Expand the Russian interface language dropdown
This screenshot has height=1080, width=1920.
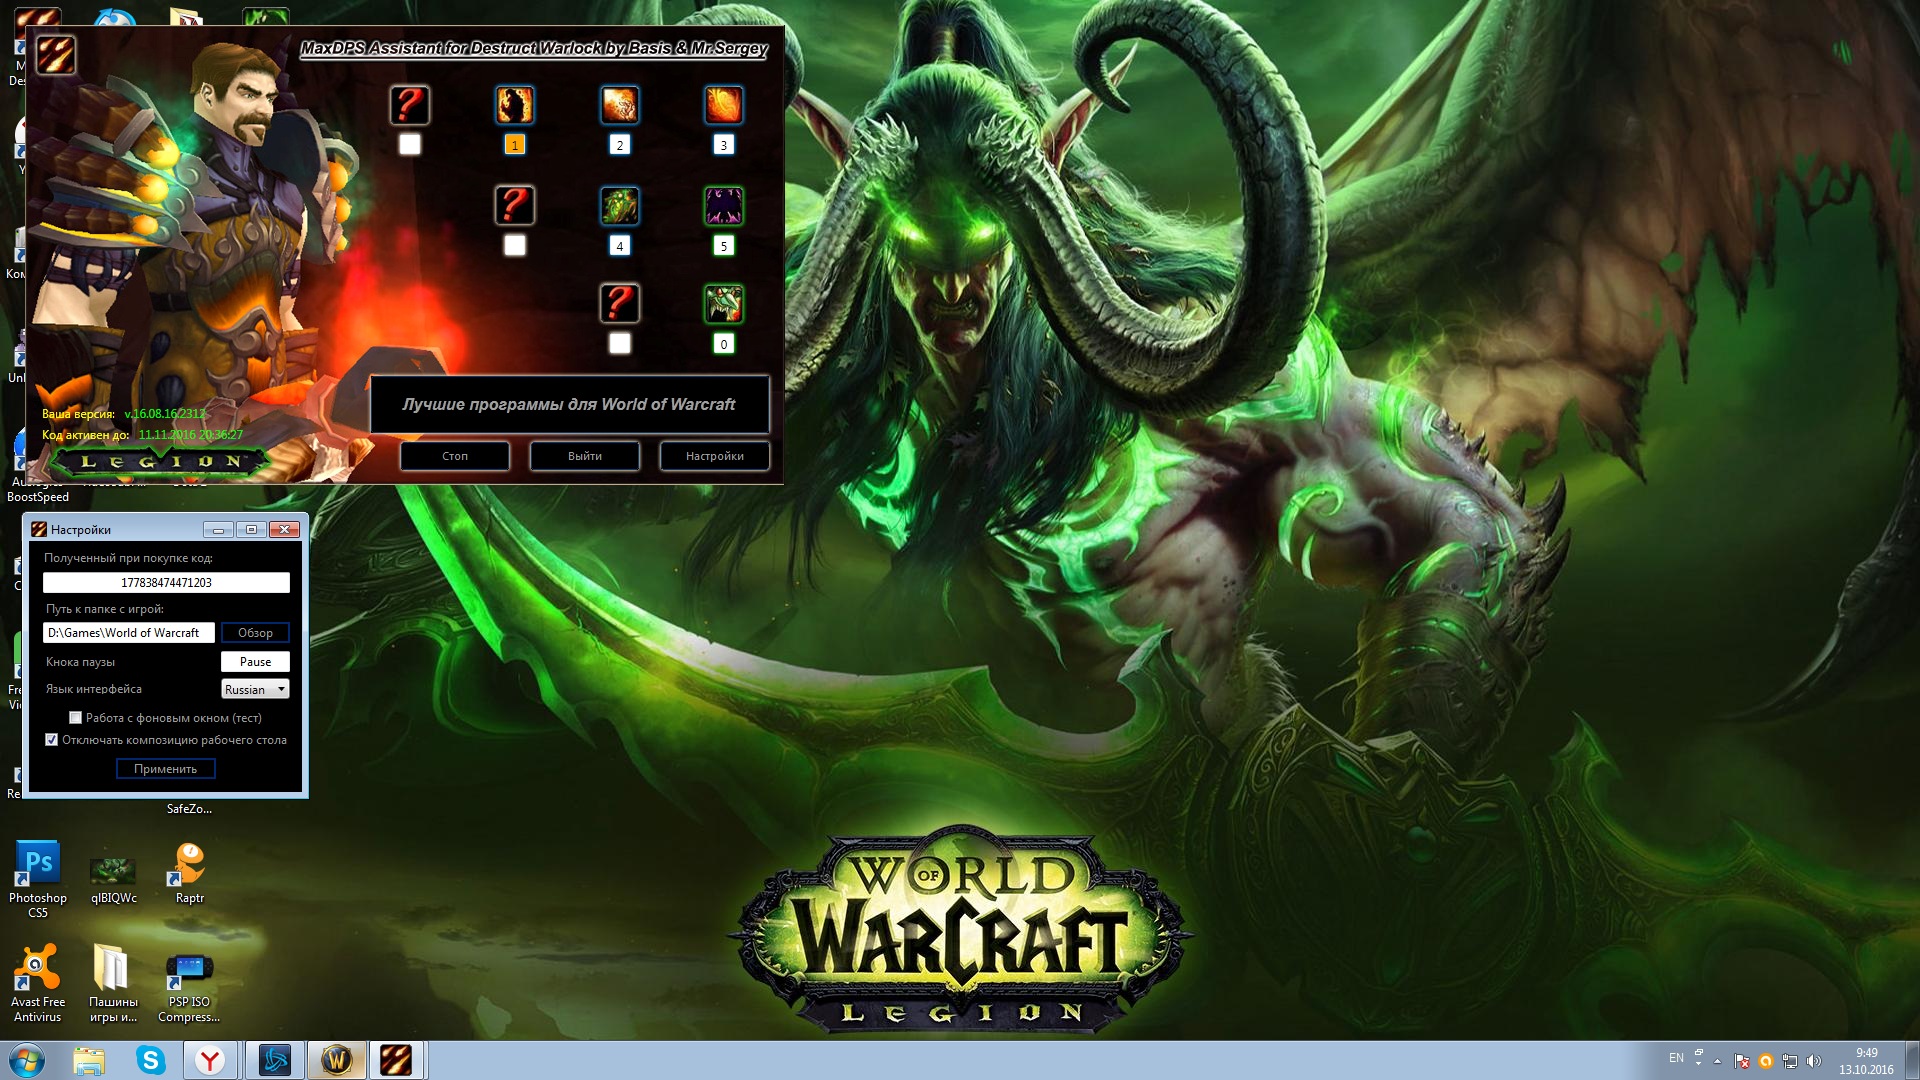point(254,689)
